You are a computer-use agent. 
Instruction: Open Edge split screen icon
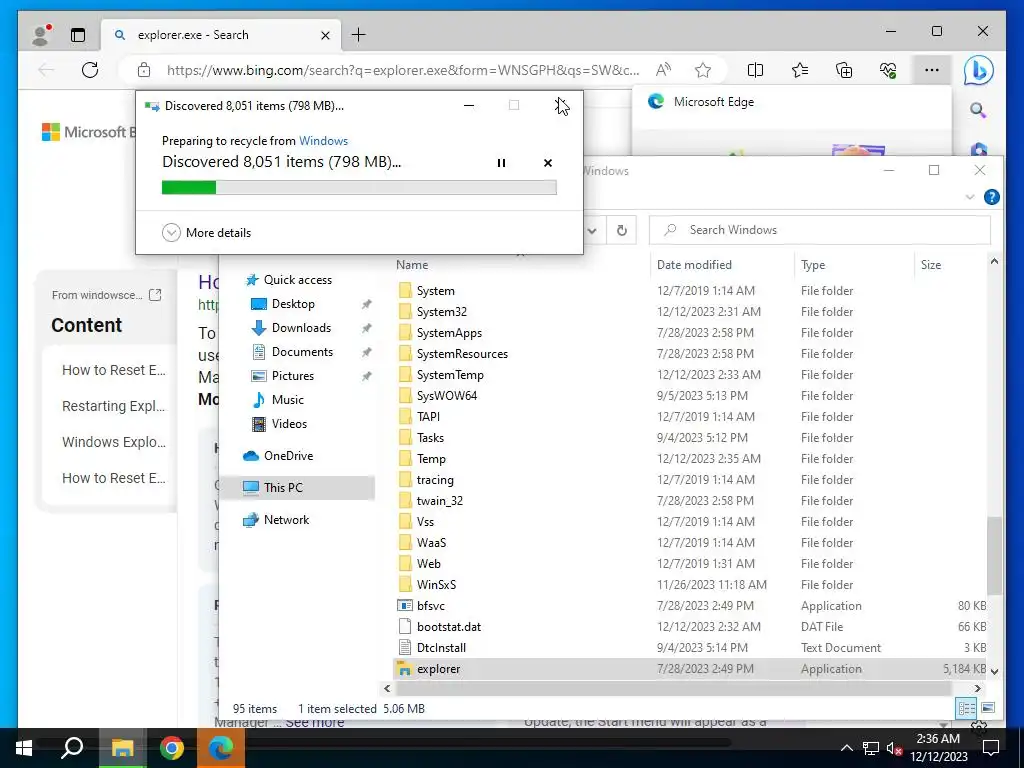(755, 70)
